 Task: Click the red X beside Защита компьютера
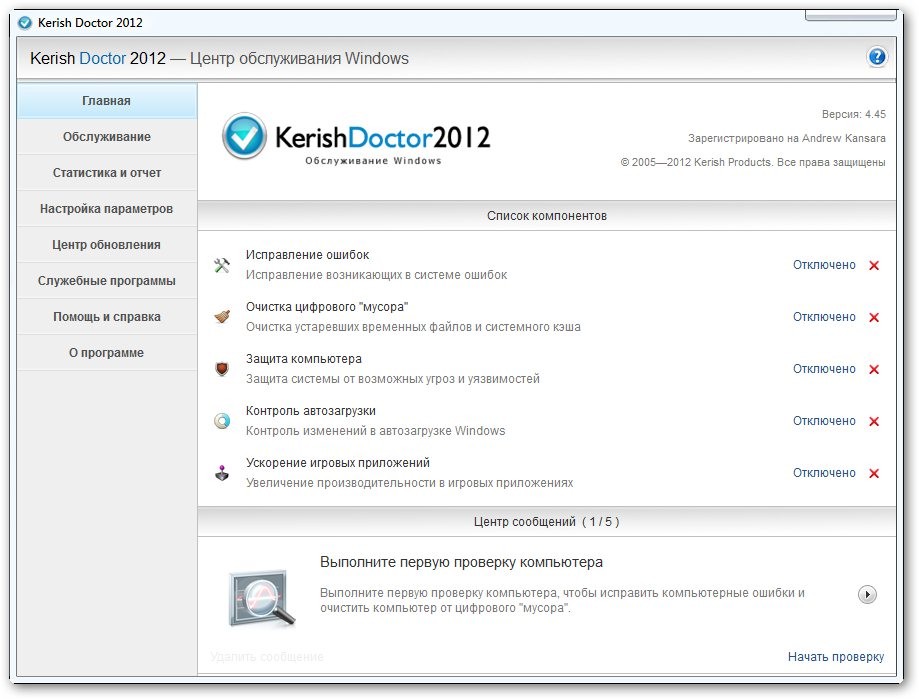pos(874,370)
